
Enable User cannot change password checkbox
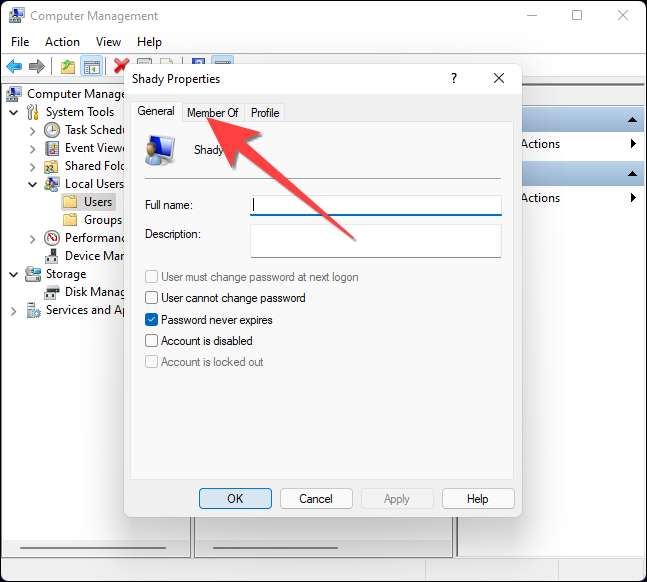tap(151, 298)
